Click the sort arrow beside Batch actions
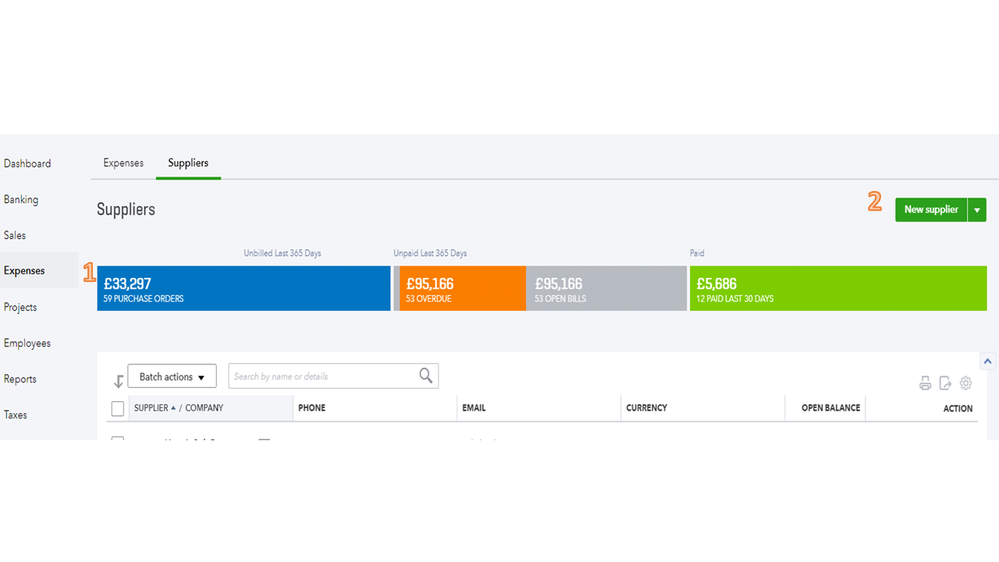 (x=118, y=381)
